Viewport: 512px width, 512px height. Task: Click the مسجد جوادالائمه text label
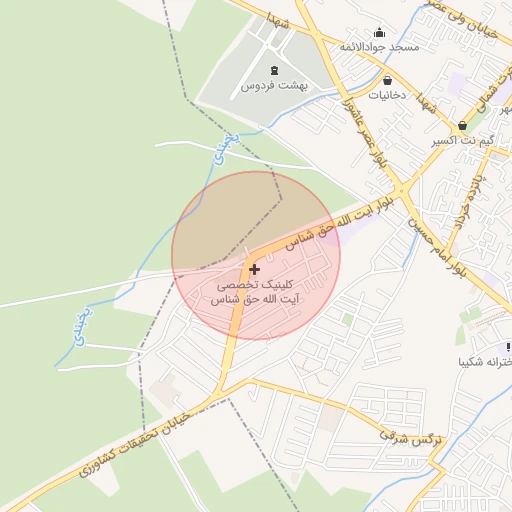tap(379, 47)
